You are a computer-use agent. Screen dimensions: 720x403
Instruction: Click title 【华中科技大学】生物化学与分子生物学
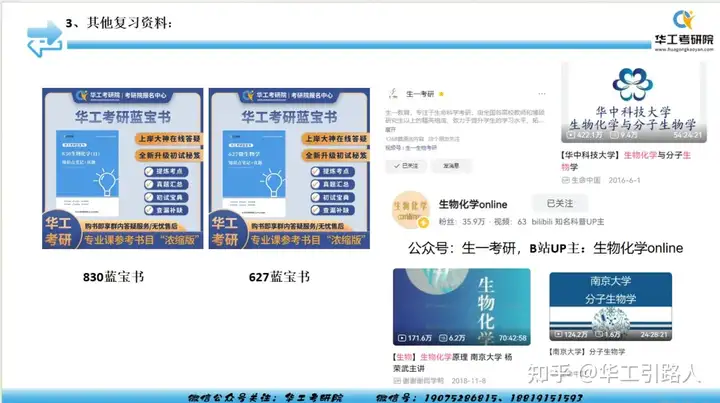pos(625,161)
